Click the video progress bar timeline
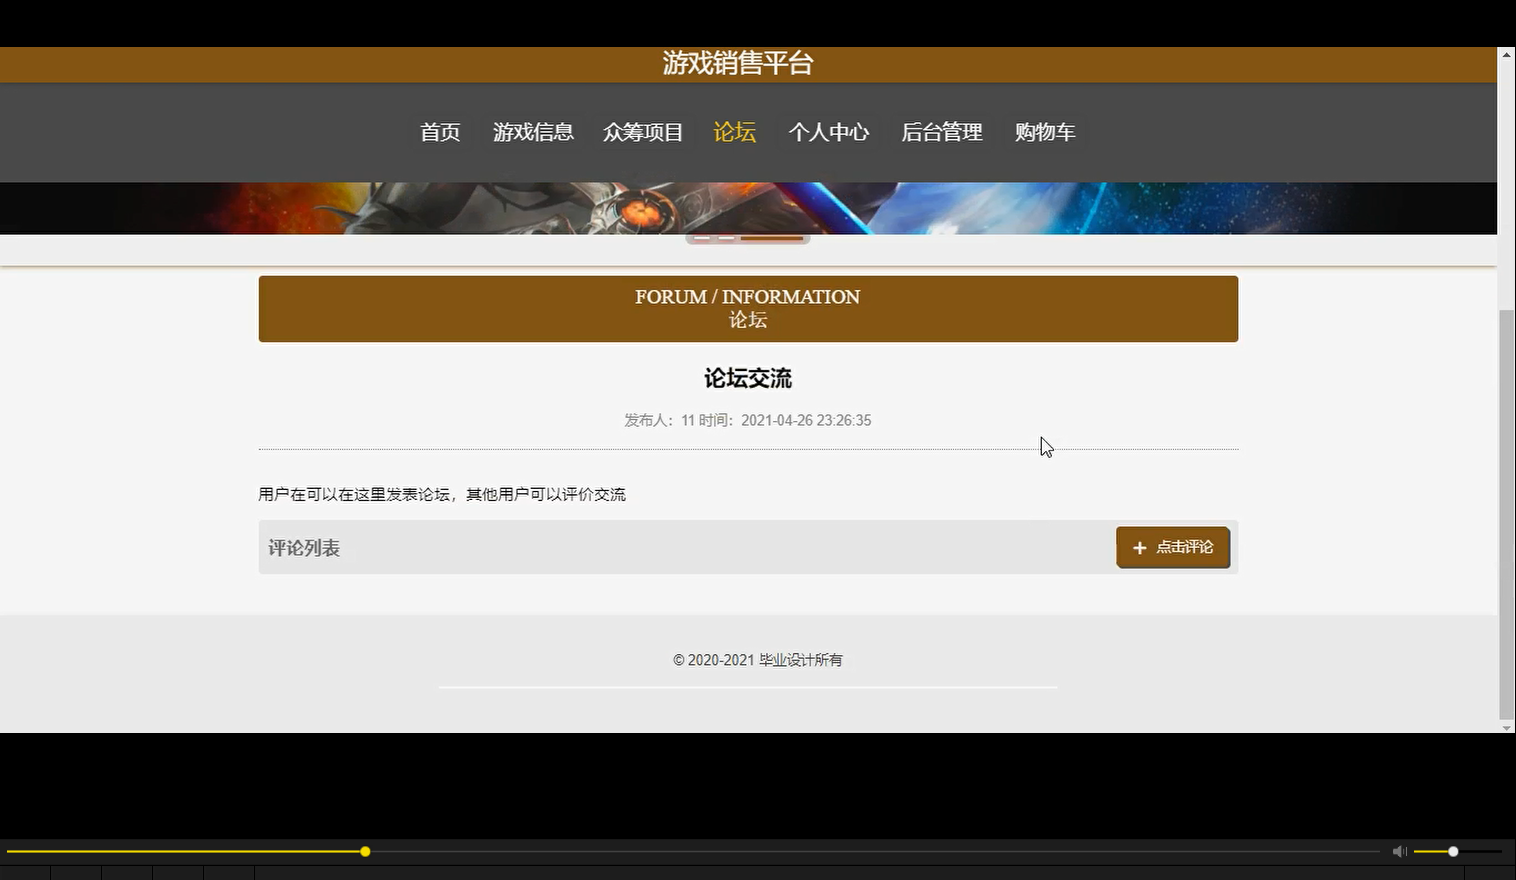1516x880 pixels. click(x=700, y=851)
